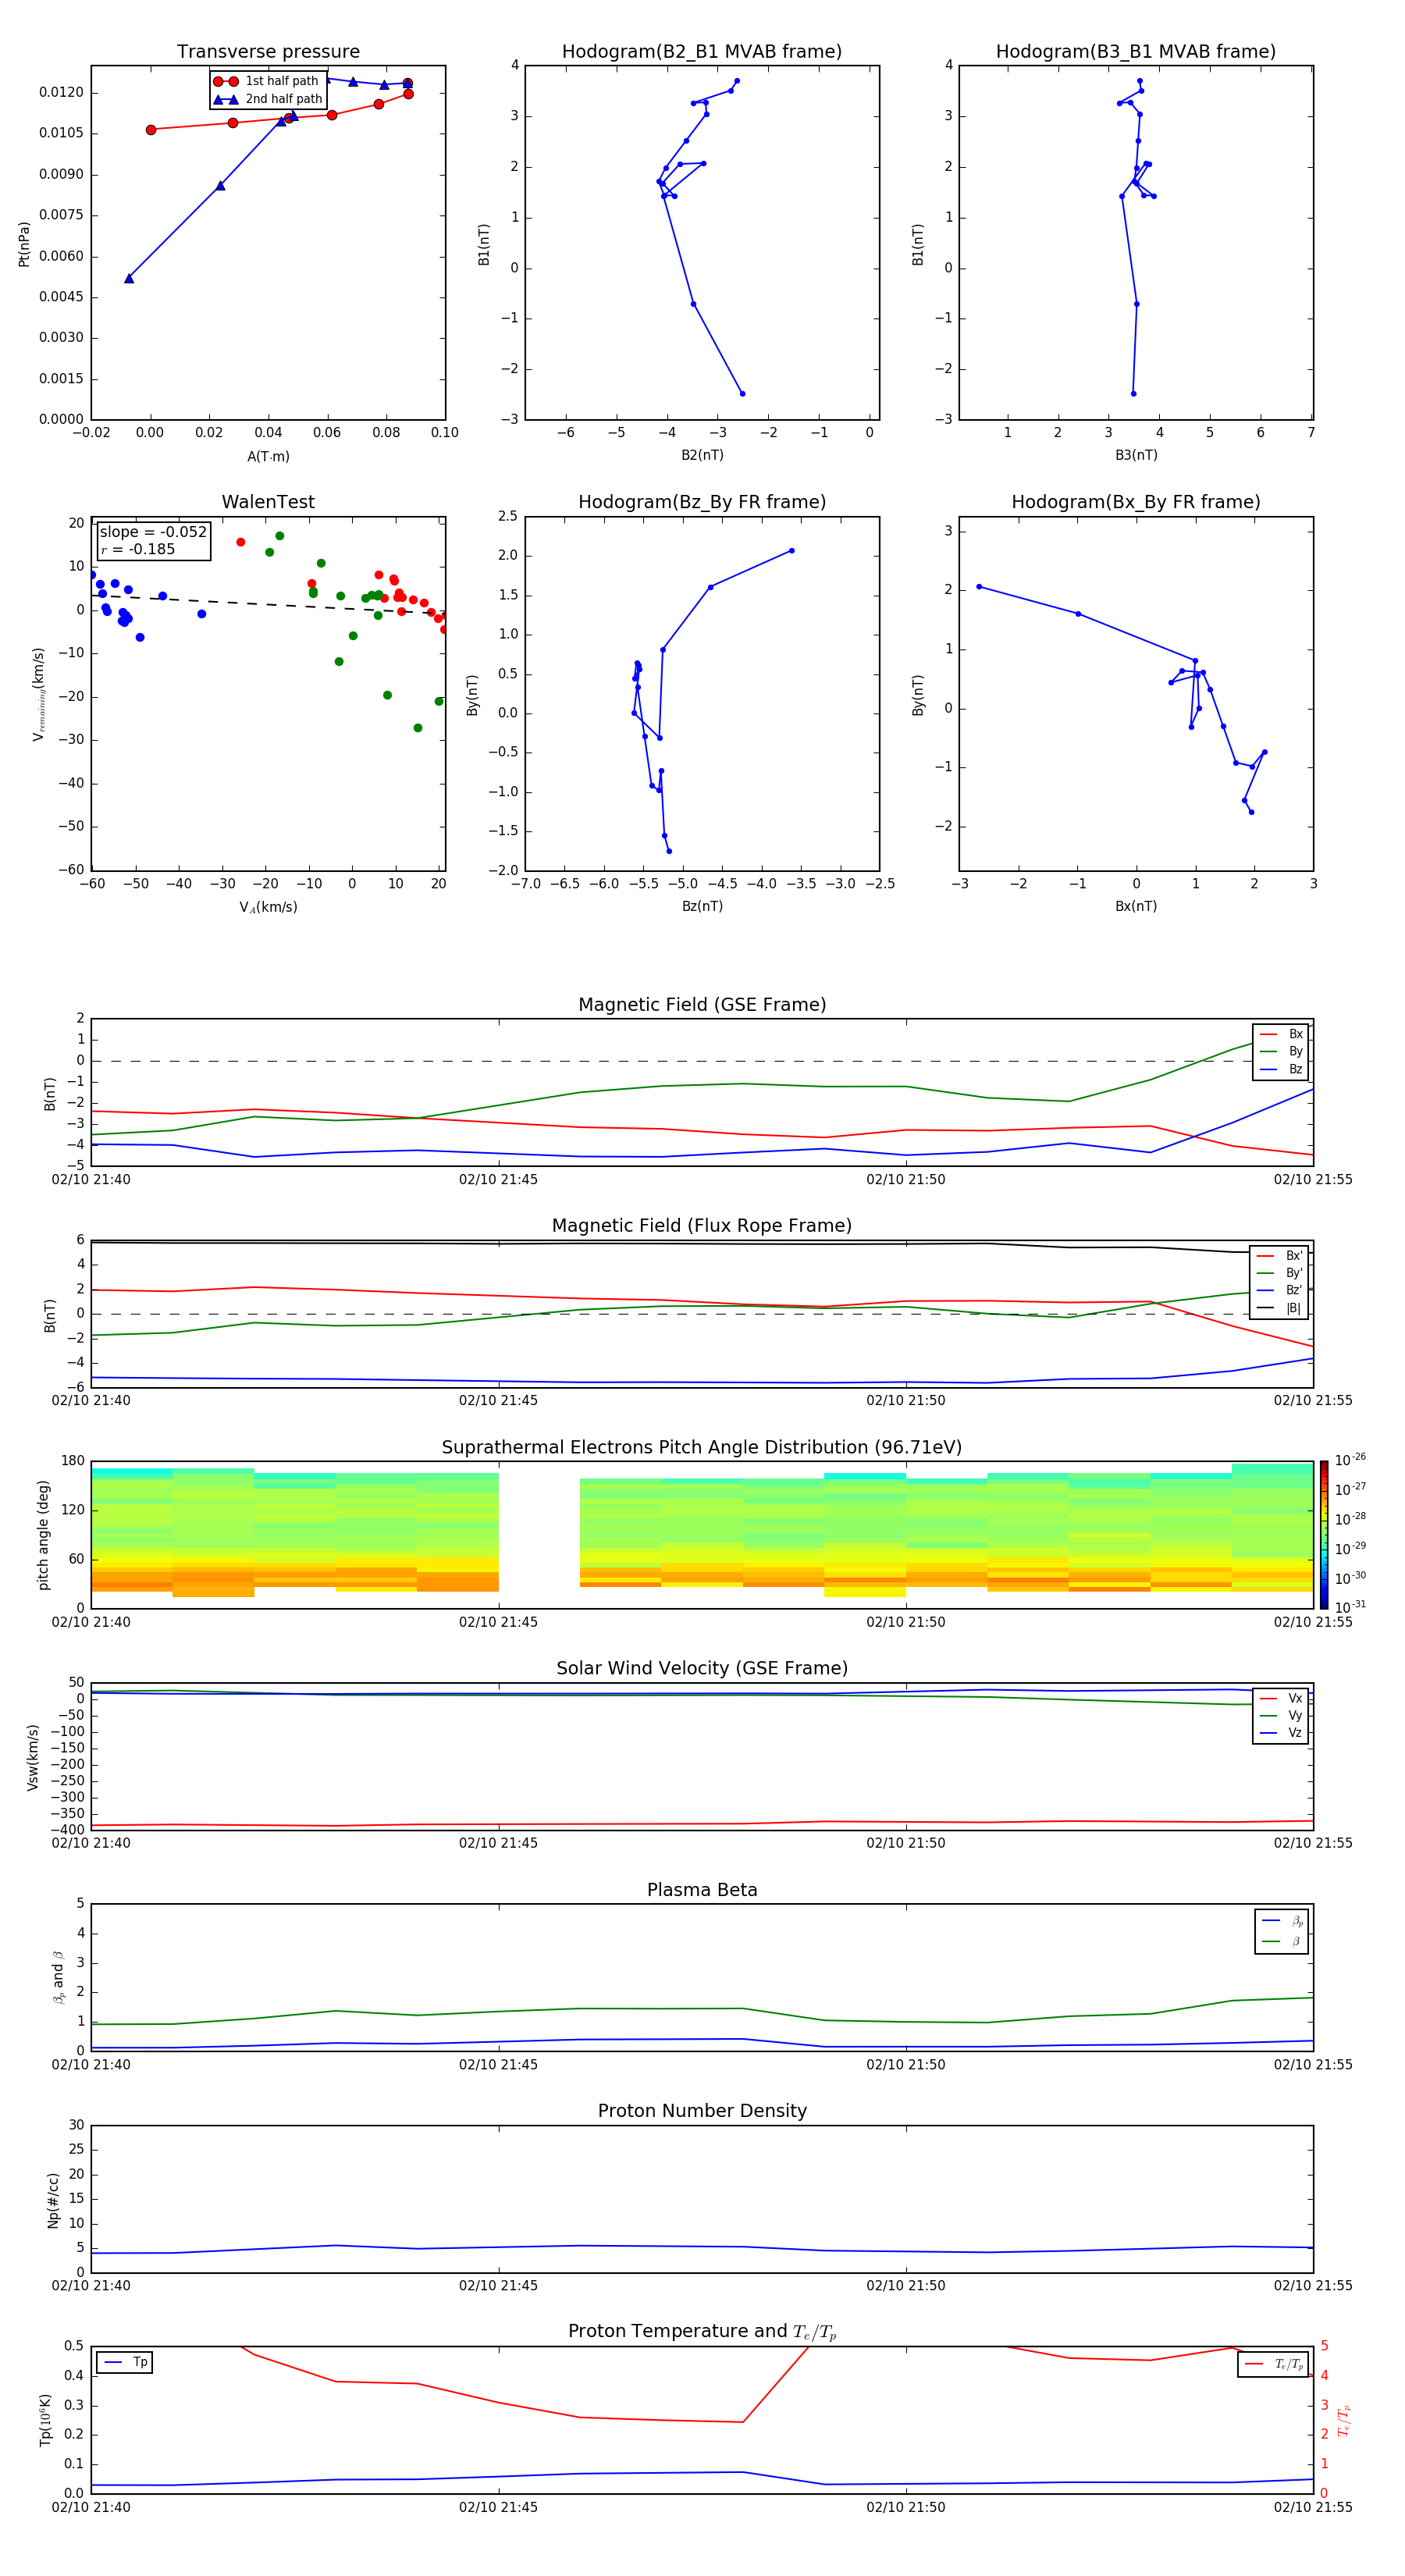Click the 'B2(nT)' axis label
Viewport: 1405px width, 2576px height.
pos(702,455)
